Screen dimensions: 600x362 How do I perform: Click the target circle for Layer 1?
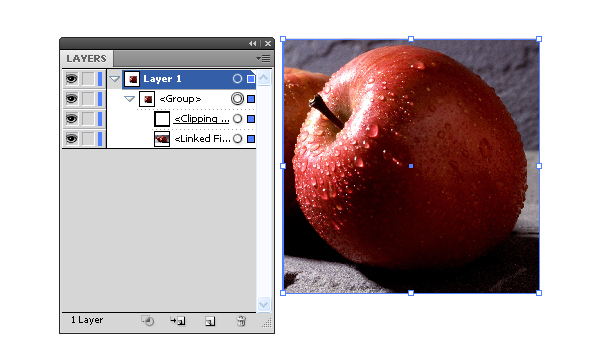click(237, 79)
